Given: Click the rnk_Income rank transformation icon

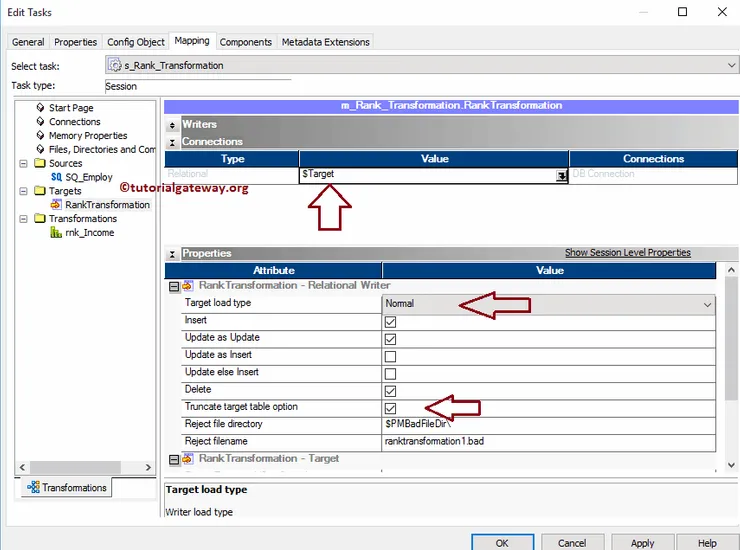Looking at the screenshot, I should 57,233.
